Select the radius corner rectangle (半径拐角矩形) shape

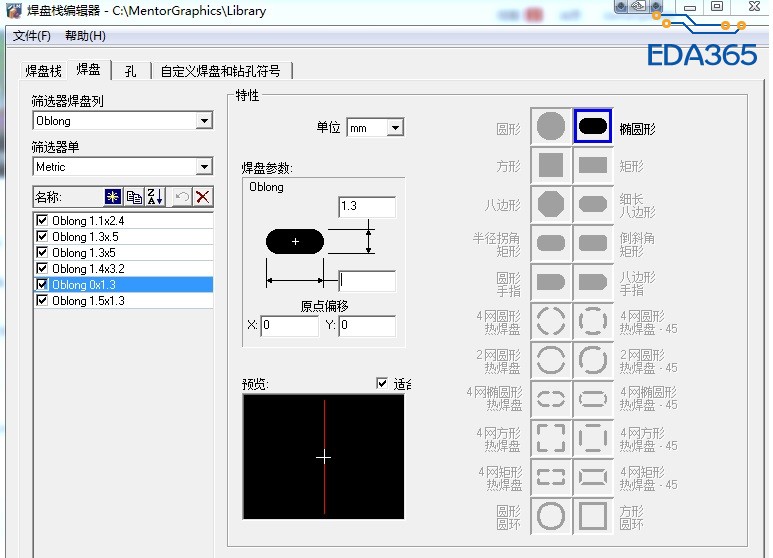551,243
